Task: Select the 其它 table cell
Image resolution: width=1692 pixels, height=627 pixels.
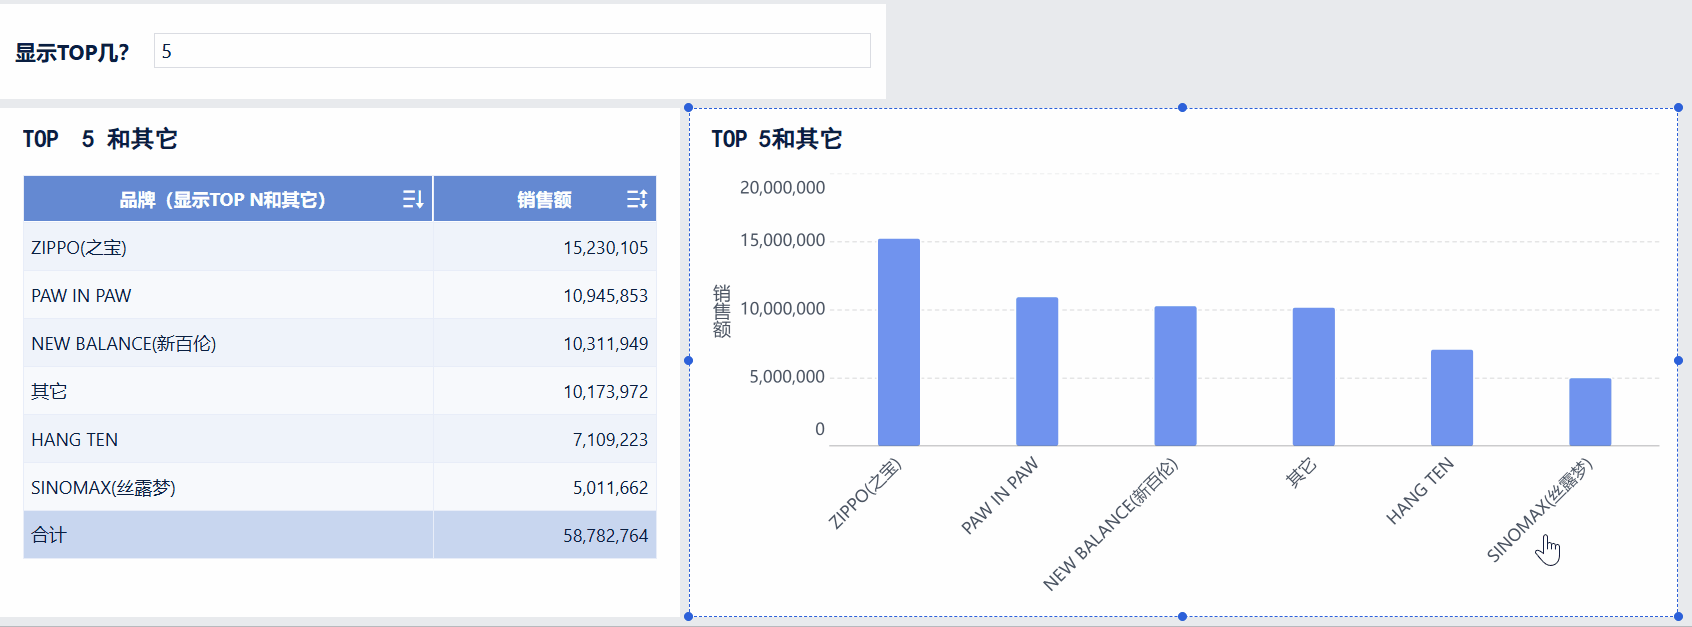Action: click(228, 391)
